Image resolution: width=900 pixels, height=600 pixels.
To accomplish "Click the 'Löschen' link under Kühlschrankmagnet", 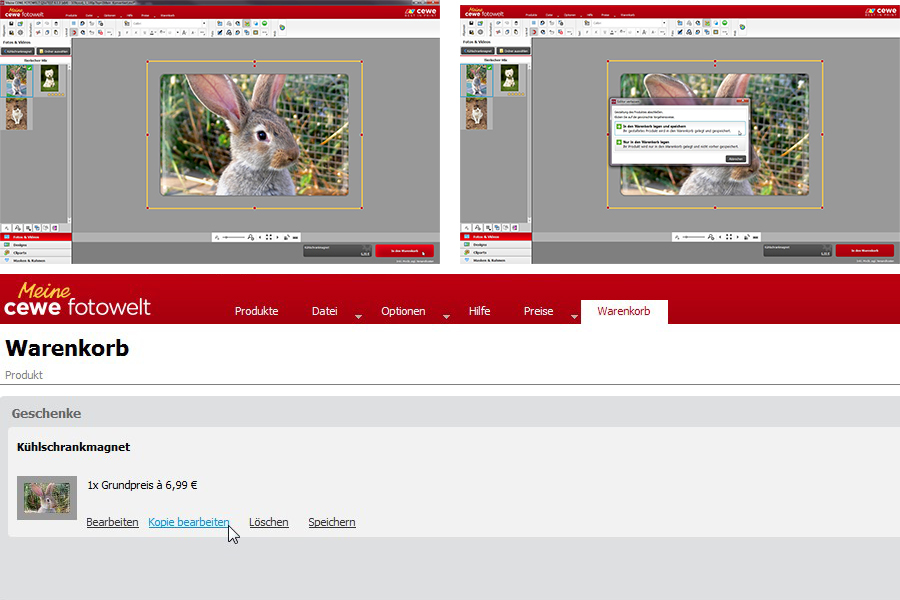I will 269,522.
